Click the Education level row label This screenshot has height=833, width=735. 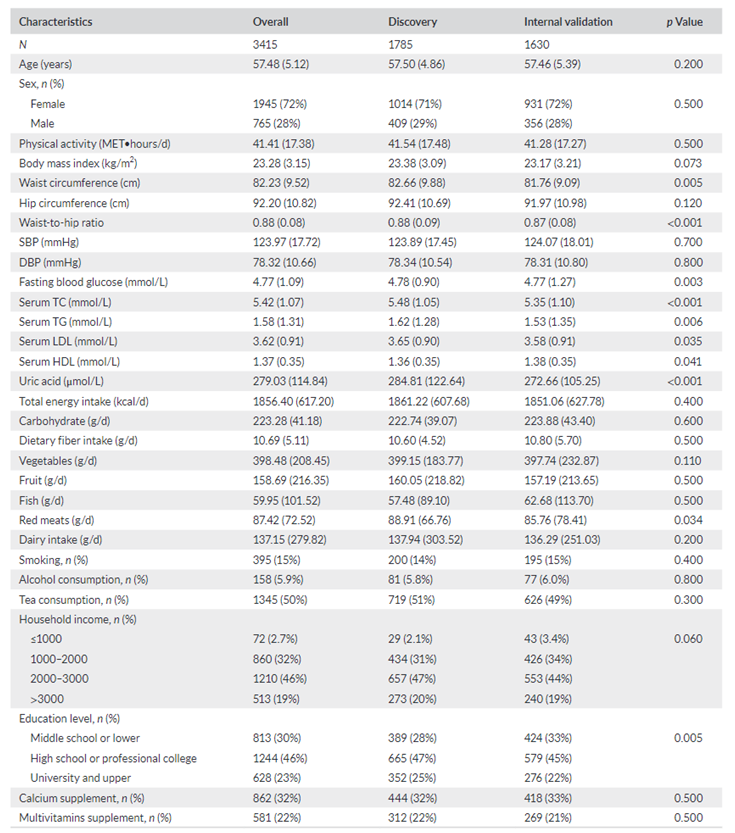pyautogui.click(x=70, y=718)
